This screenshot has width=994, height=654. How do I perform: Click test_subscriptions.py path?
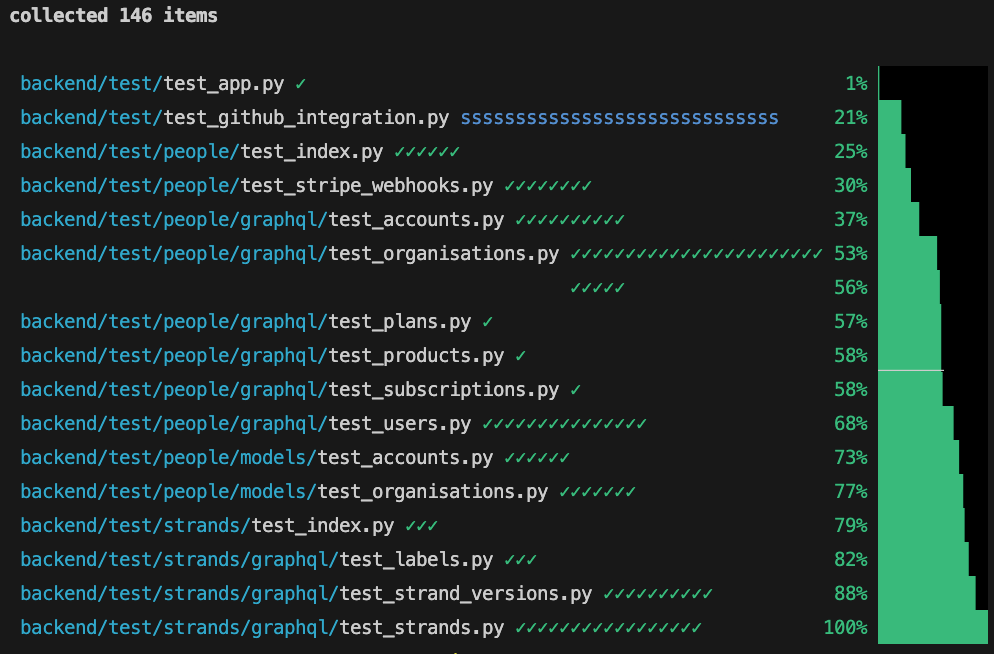(290, 390)
